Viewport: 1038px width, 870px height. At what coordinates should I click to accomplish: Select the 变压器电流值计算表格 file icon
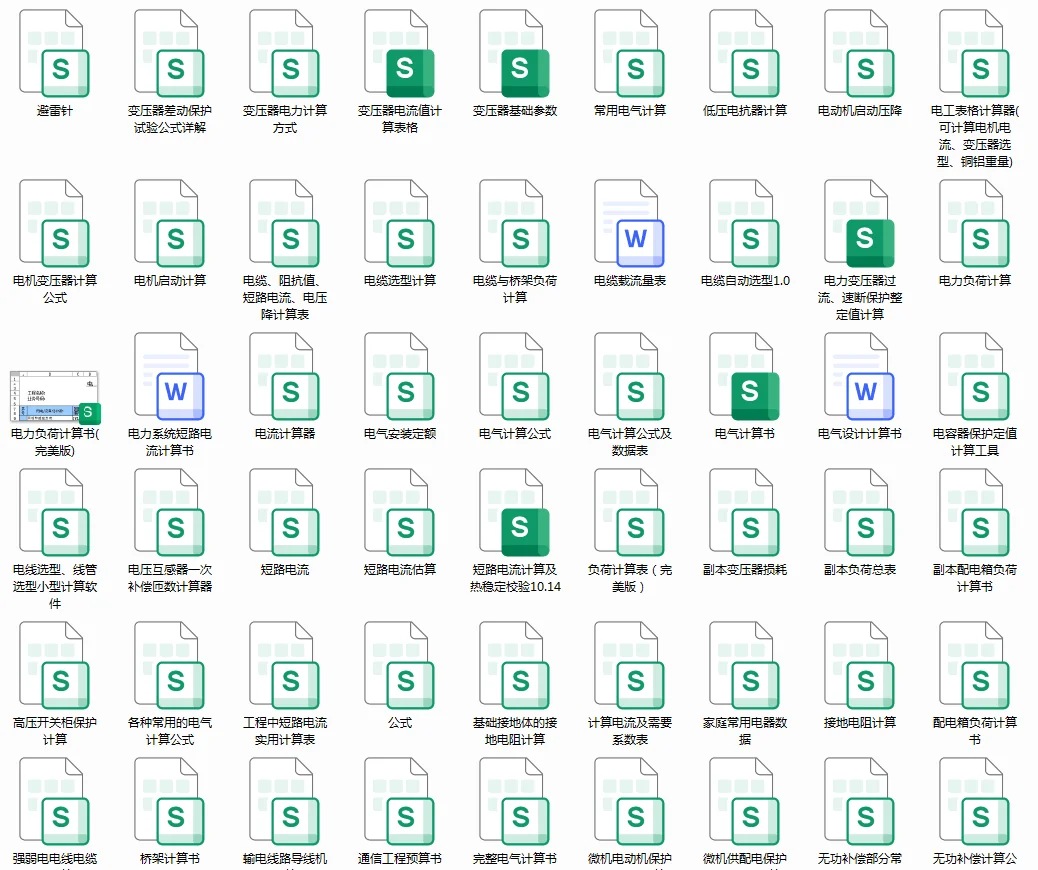(400, 54)
